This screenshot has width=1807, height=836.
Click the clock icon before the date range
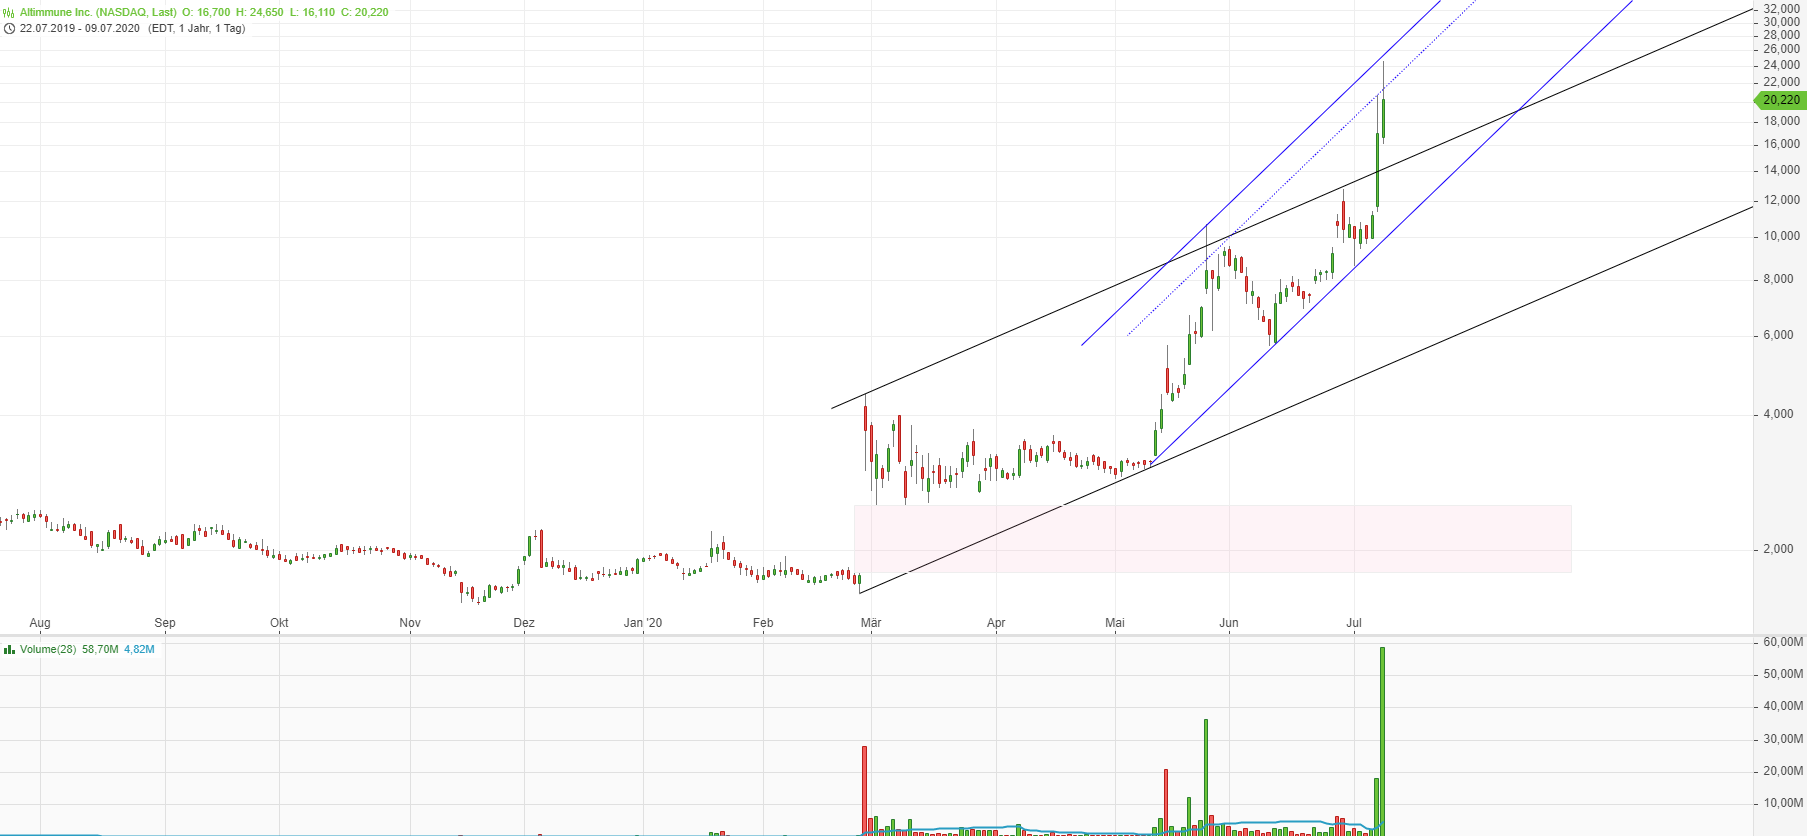pyautogui.click(x=9, y=28)
